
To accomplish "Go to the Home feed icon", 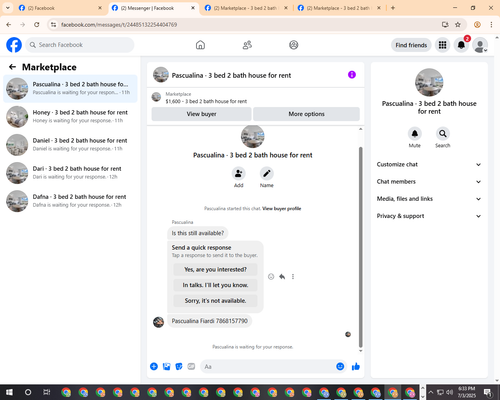I will [200, 45].
